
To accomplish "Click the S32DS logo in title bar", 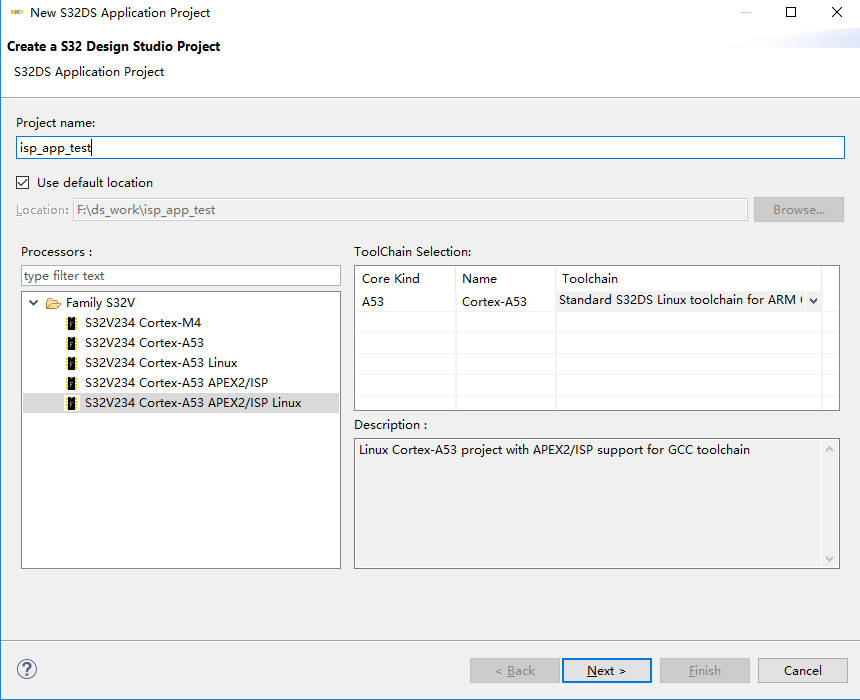I will tap(17, 13).
